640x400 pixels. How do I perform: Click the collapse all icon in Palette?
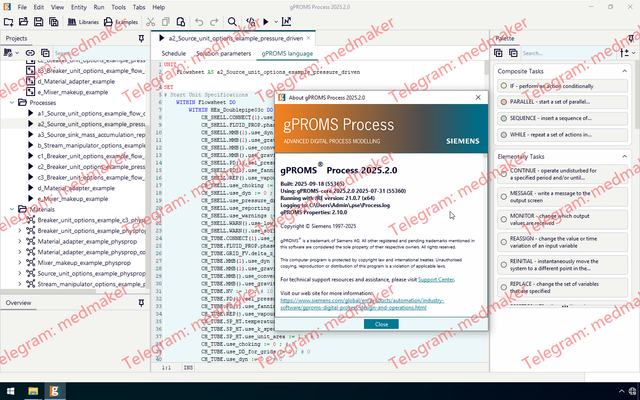pos(513,53)
